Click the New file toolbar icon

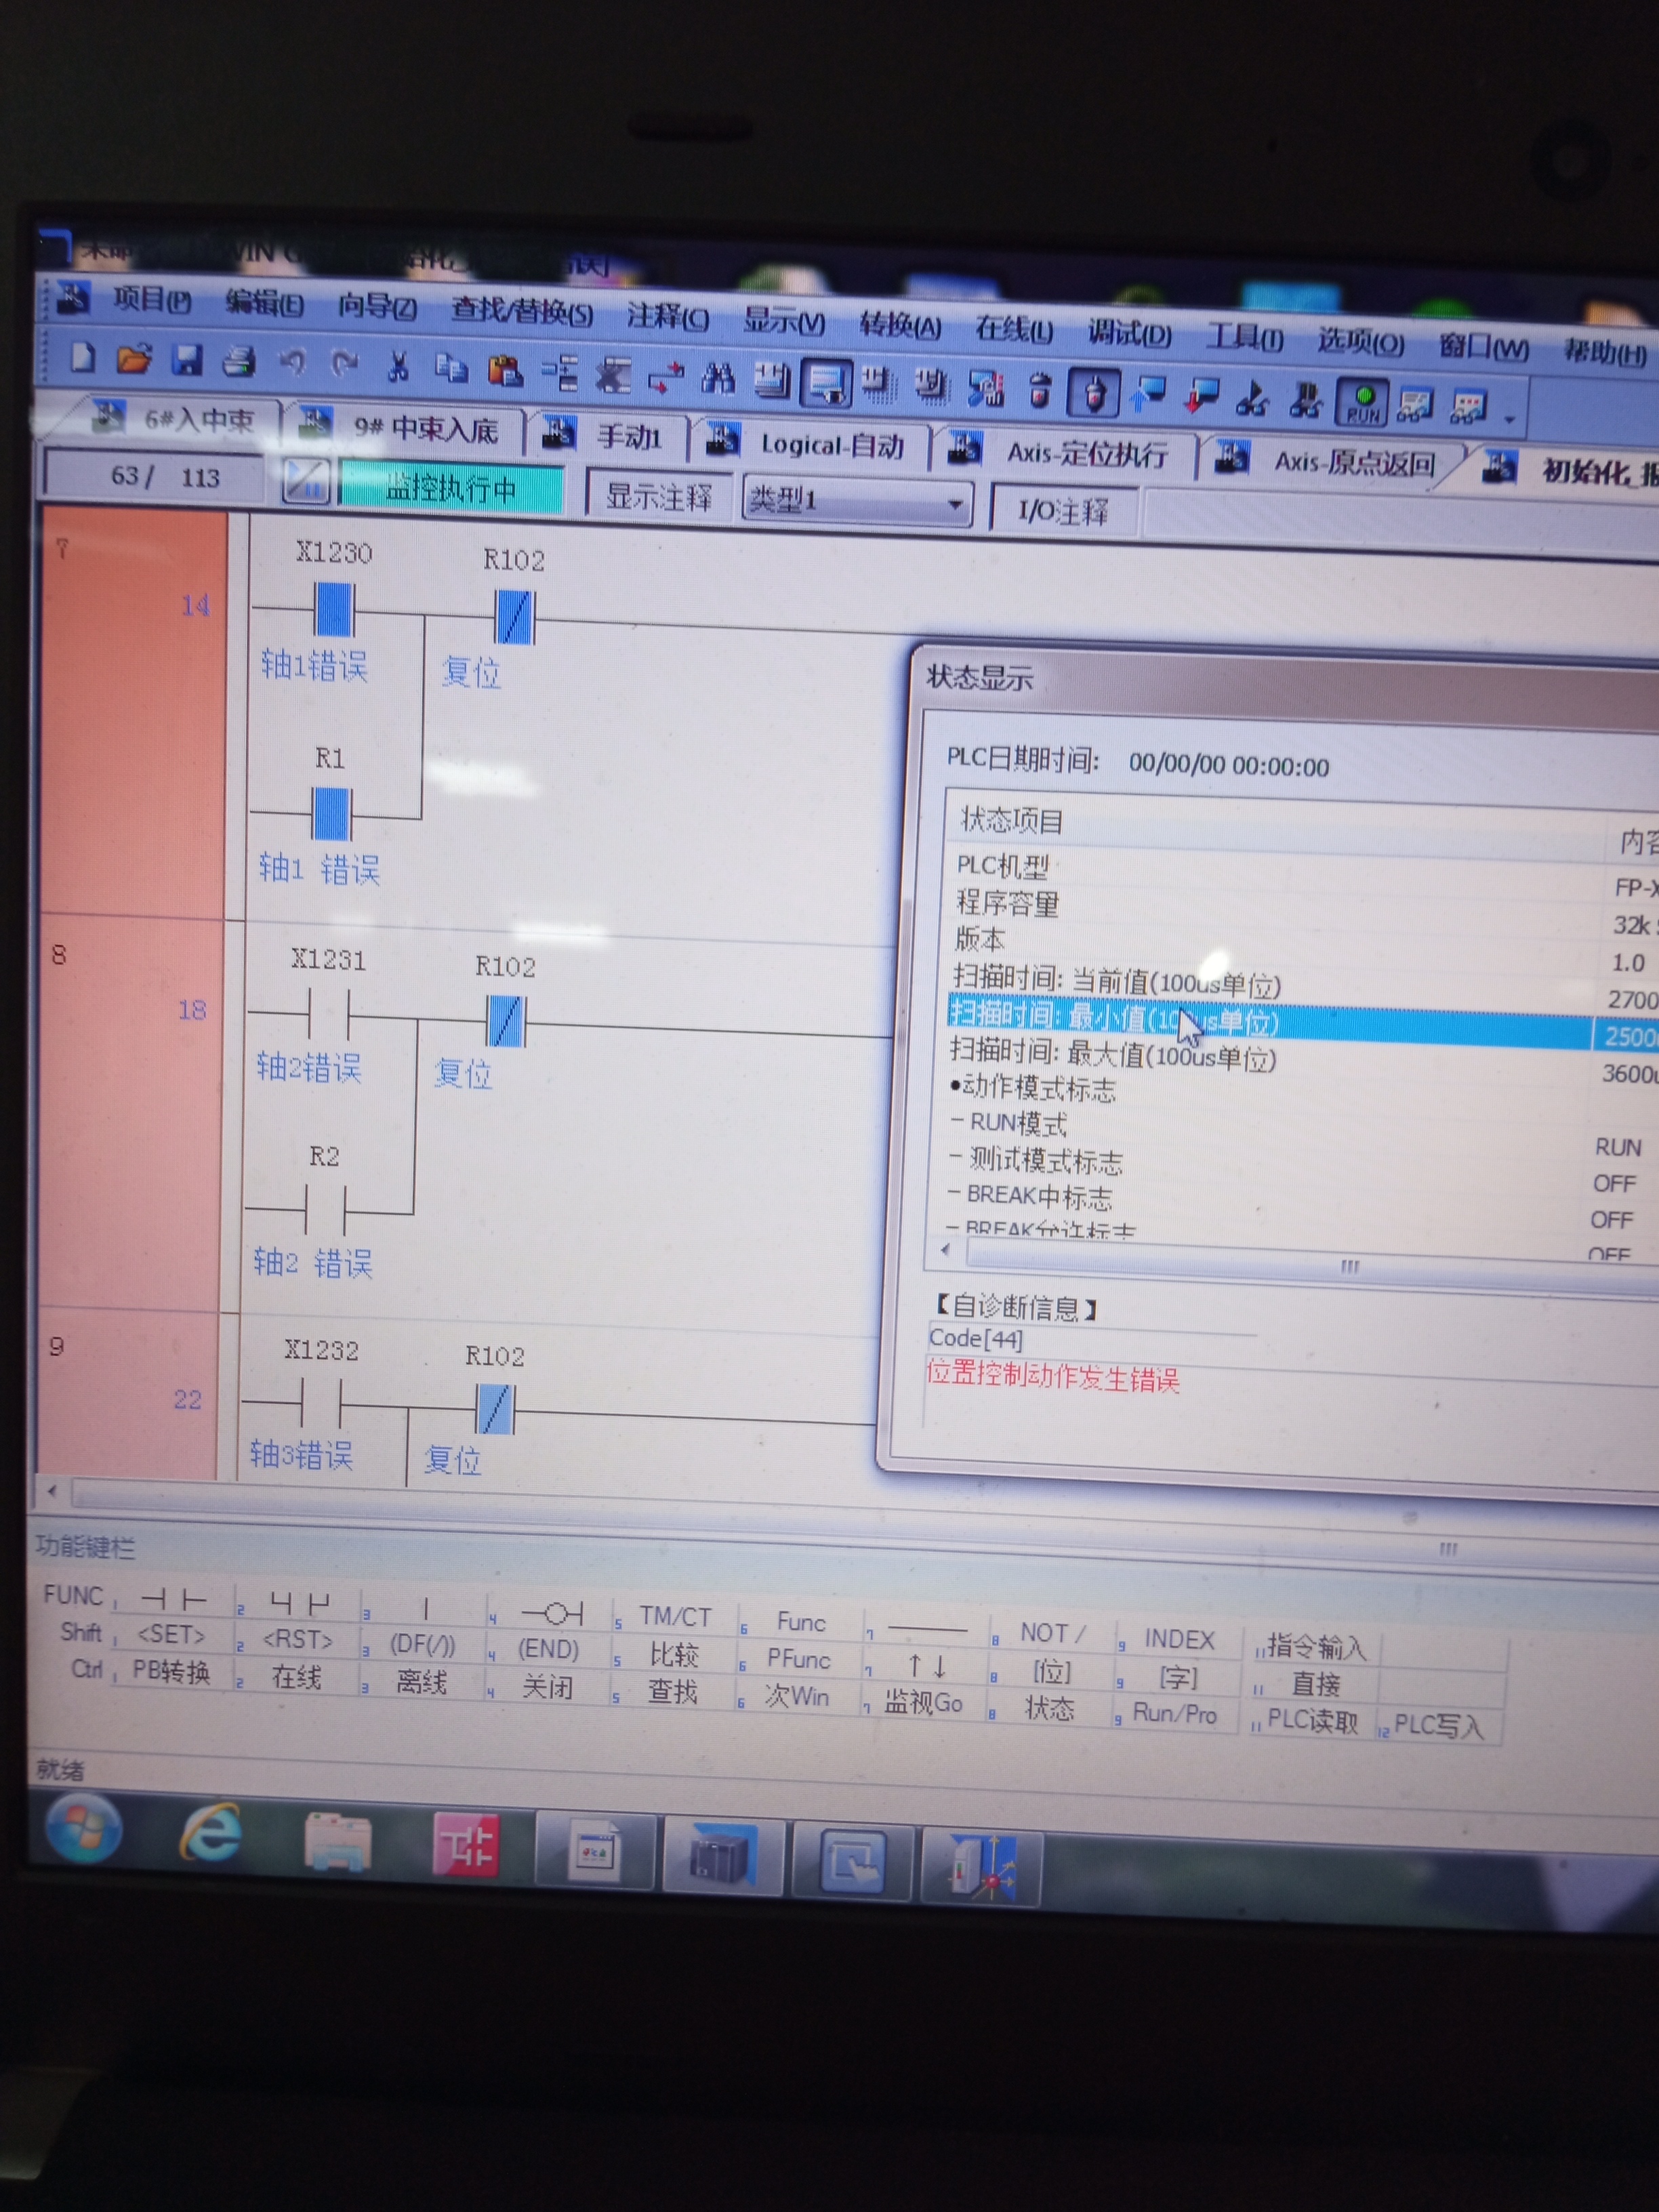(x=83, y=358)
